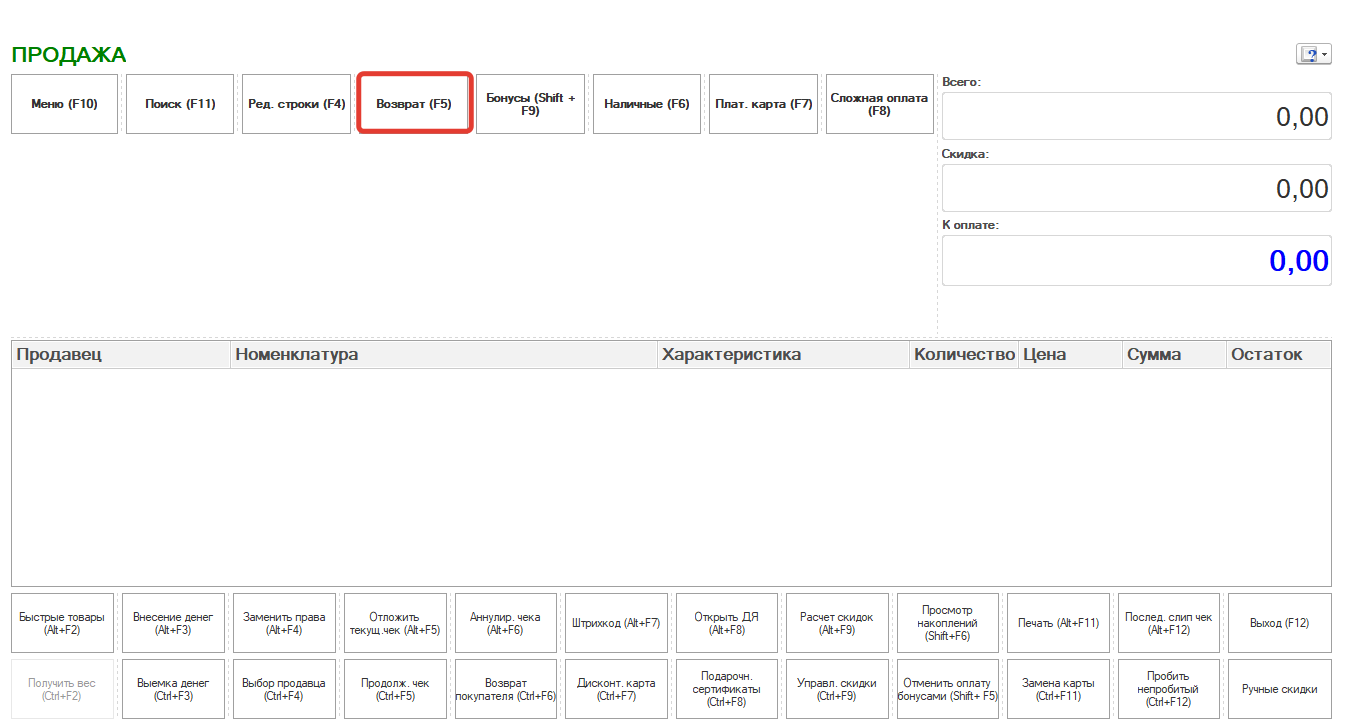Open Быстрые товары (Alt+F2)
The image size is (1348, 721).
[63, 623]
